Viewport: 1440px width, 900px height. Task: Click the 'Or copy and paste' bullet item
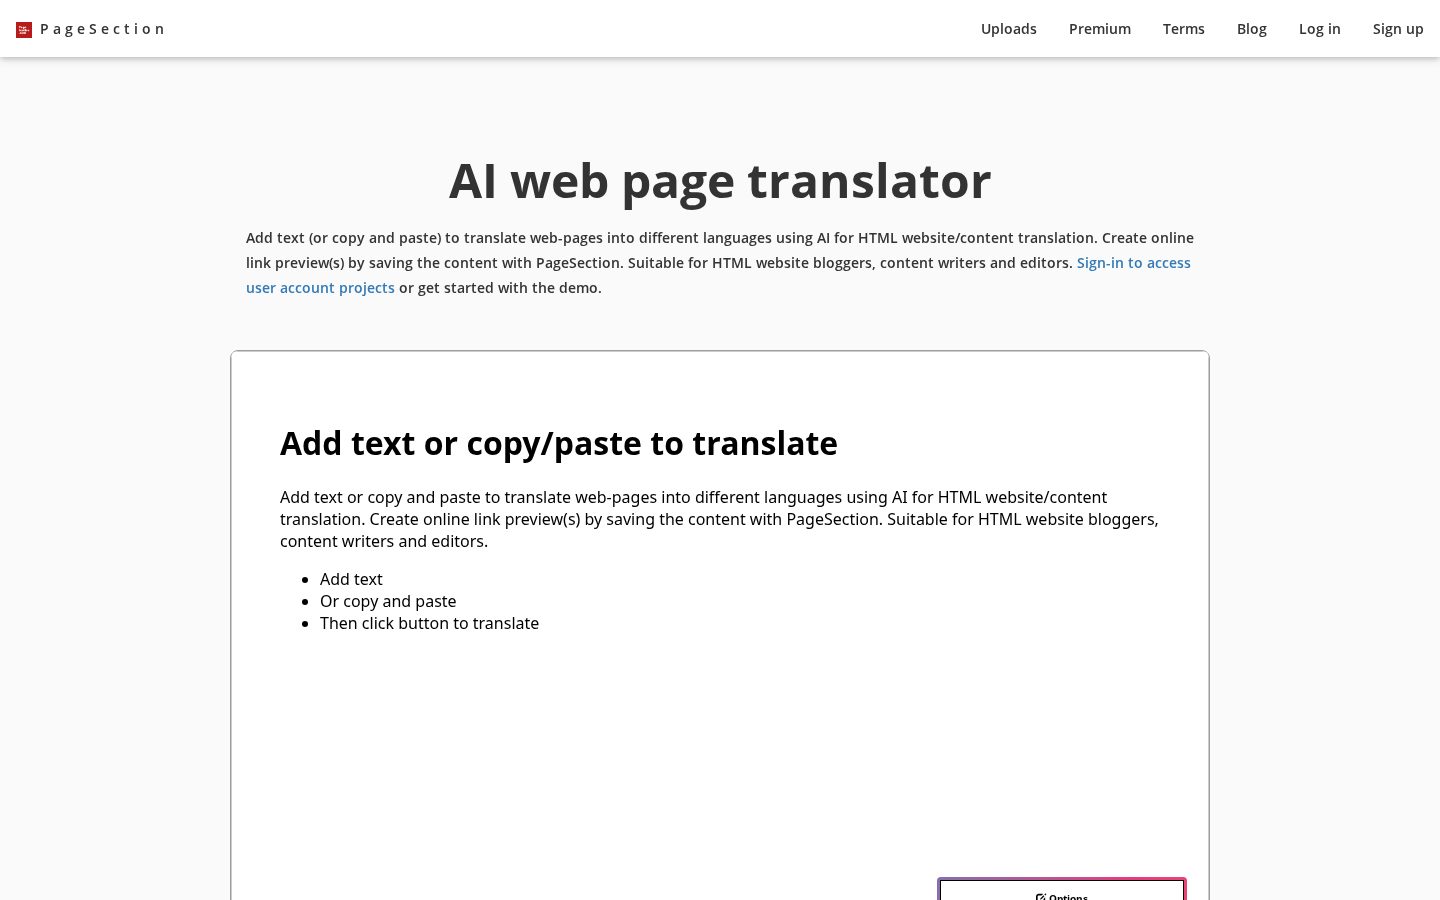(388, 601)
